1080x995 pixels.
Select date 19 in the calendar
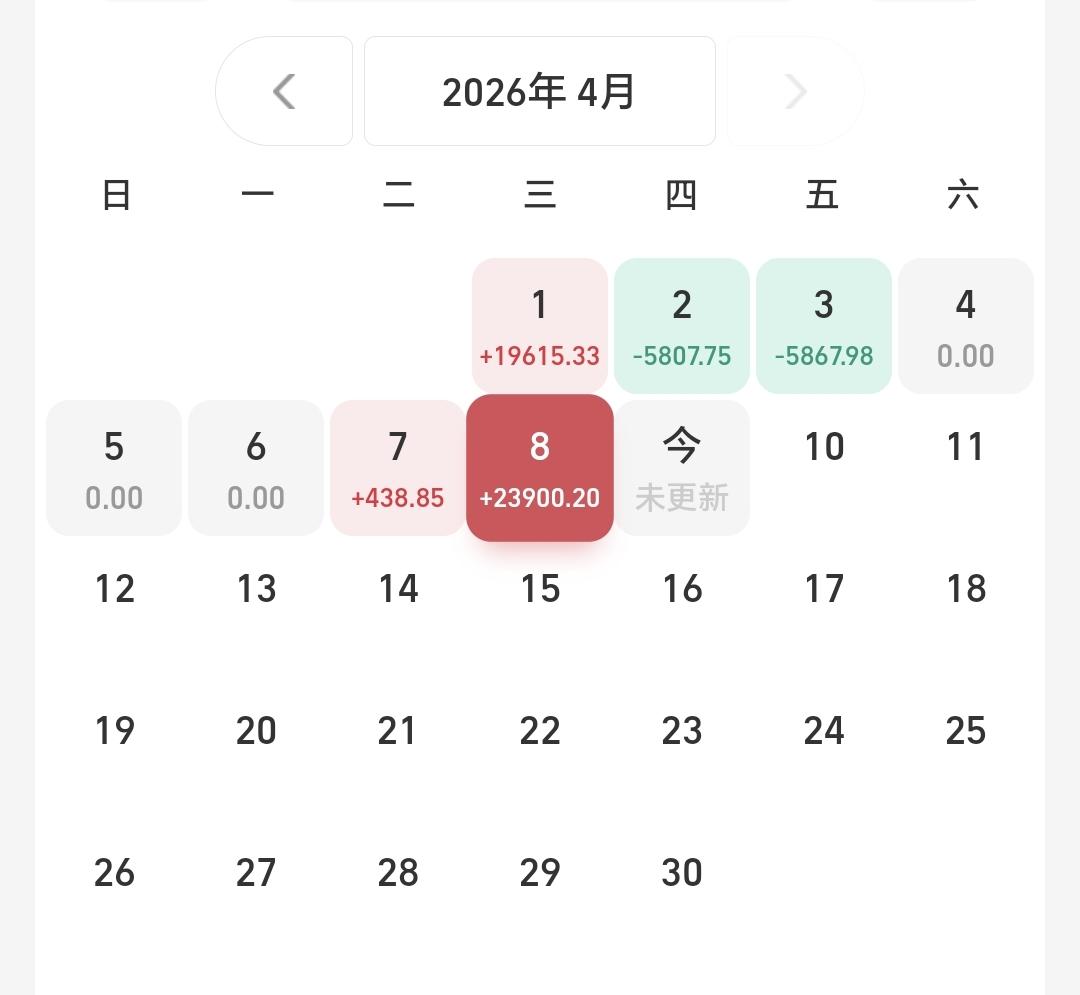pyautogui.click(x=114, y=731)
